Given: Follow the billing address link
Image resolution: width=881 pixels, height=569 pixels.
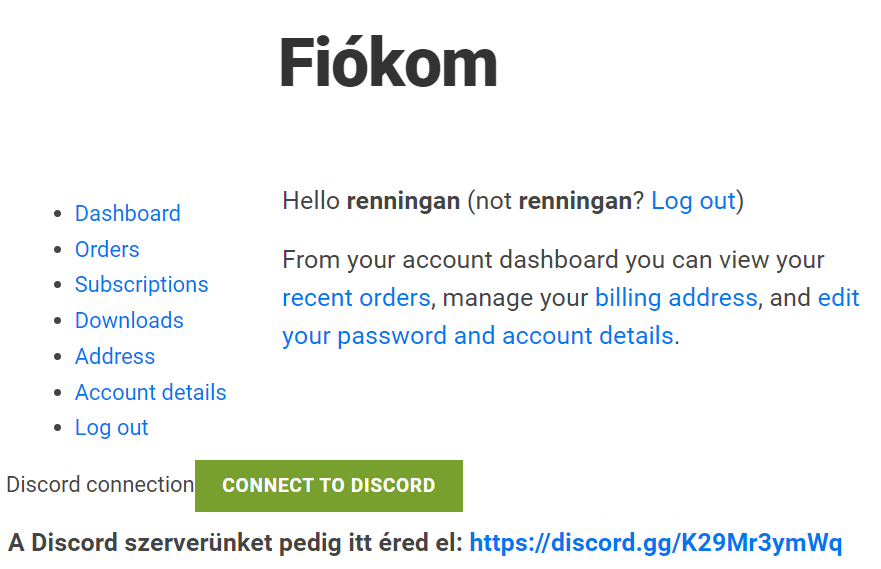Looking at the screenshot, I should (675, 297).
